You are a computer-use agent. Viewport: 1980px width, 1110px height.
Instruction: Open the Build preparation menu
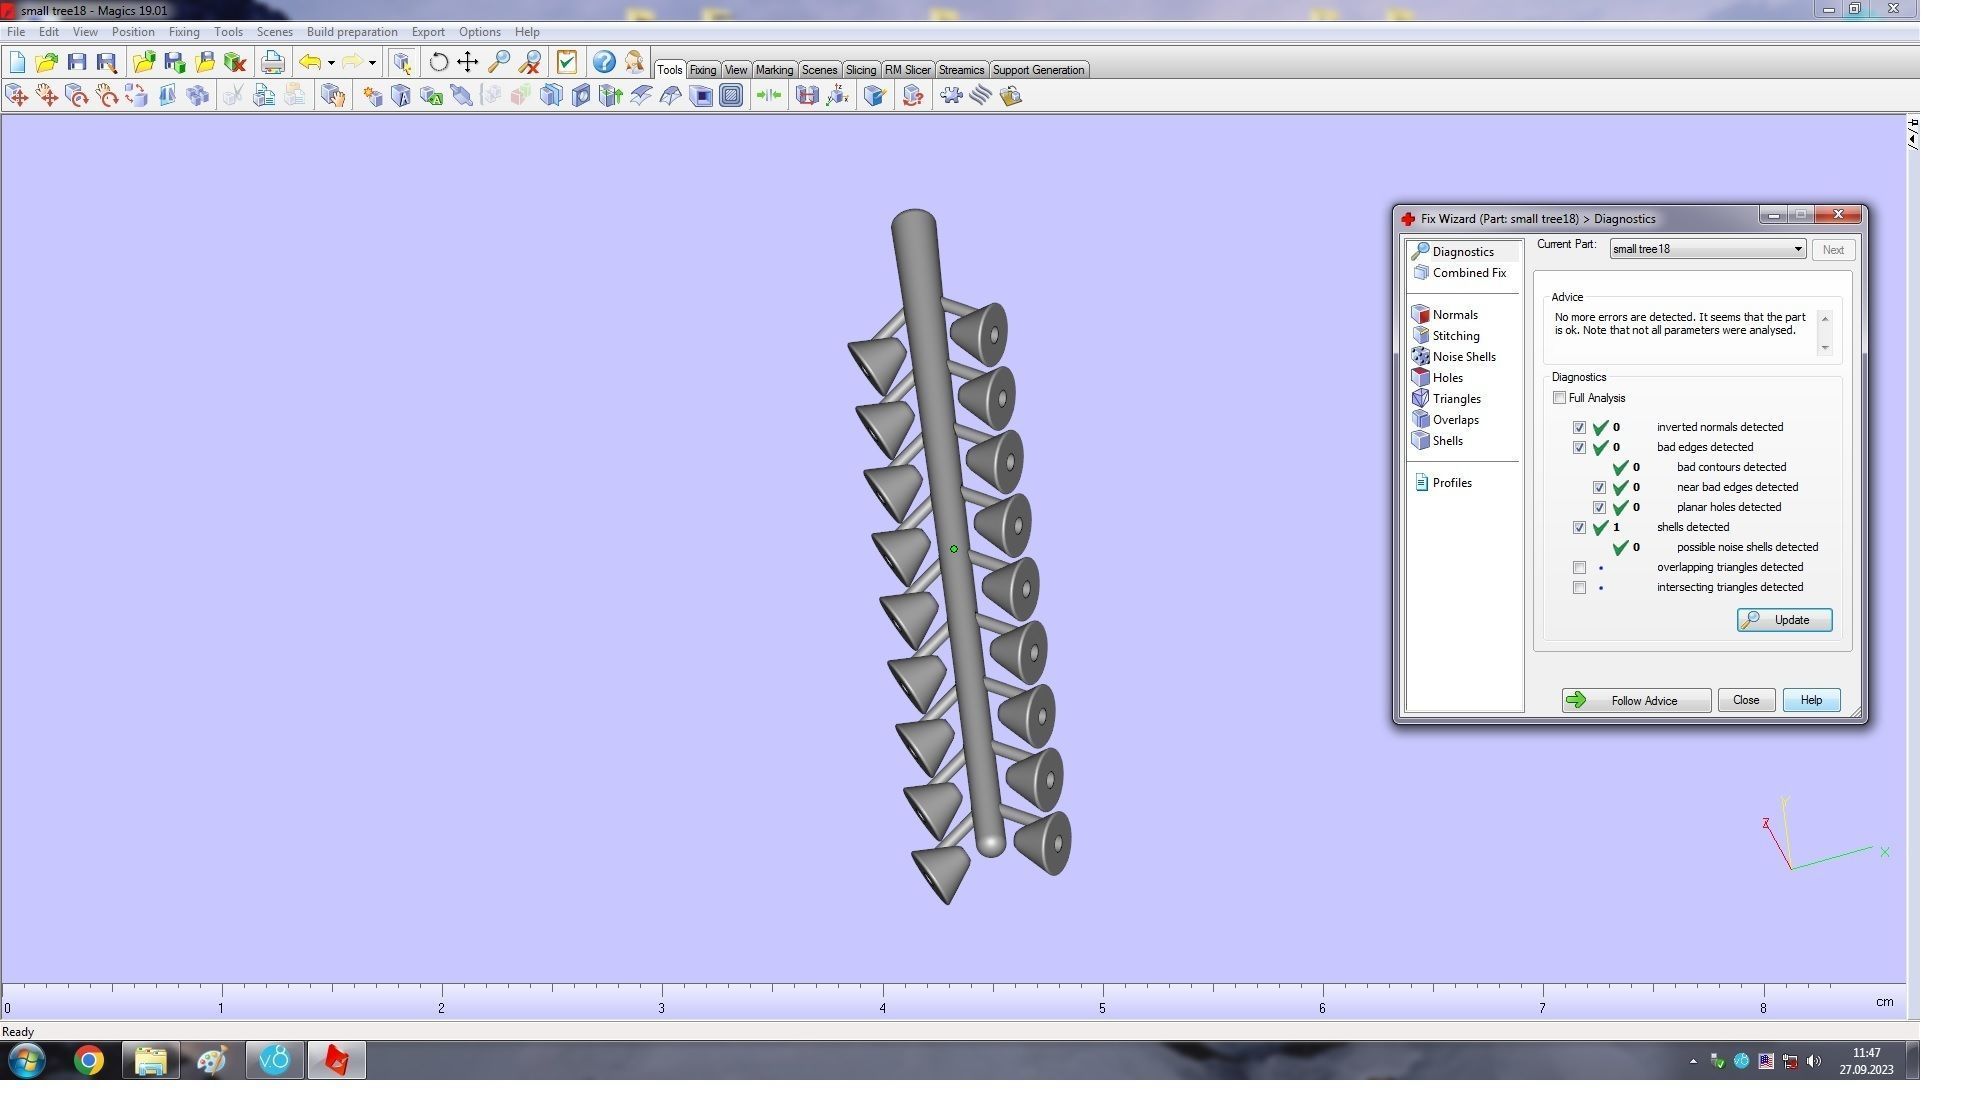(351, 32)
